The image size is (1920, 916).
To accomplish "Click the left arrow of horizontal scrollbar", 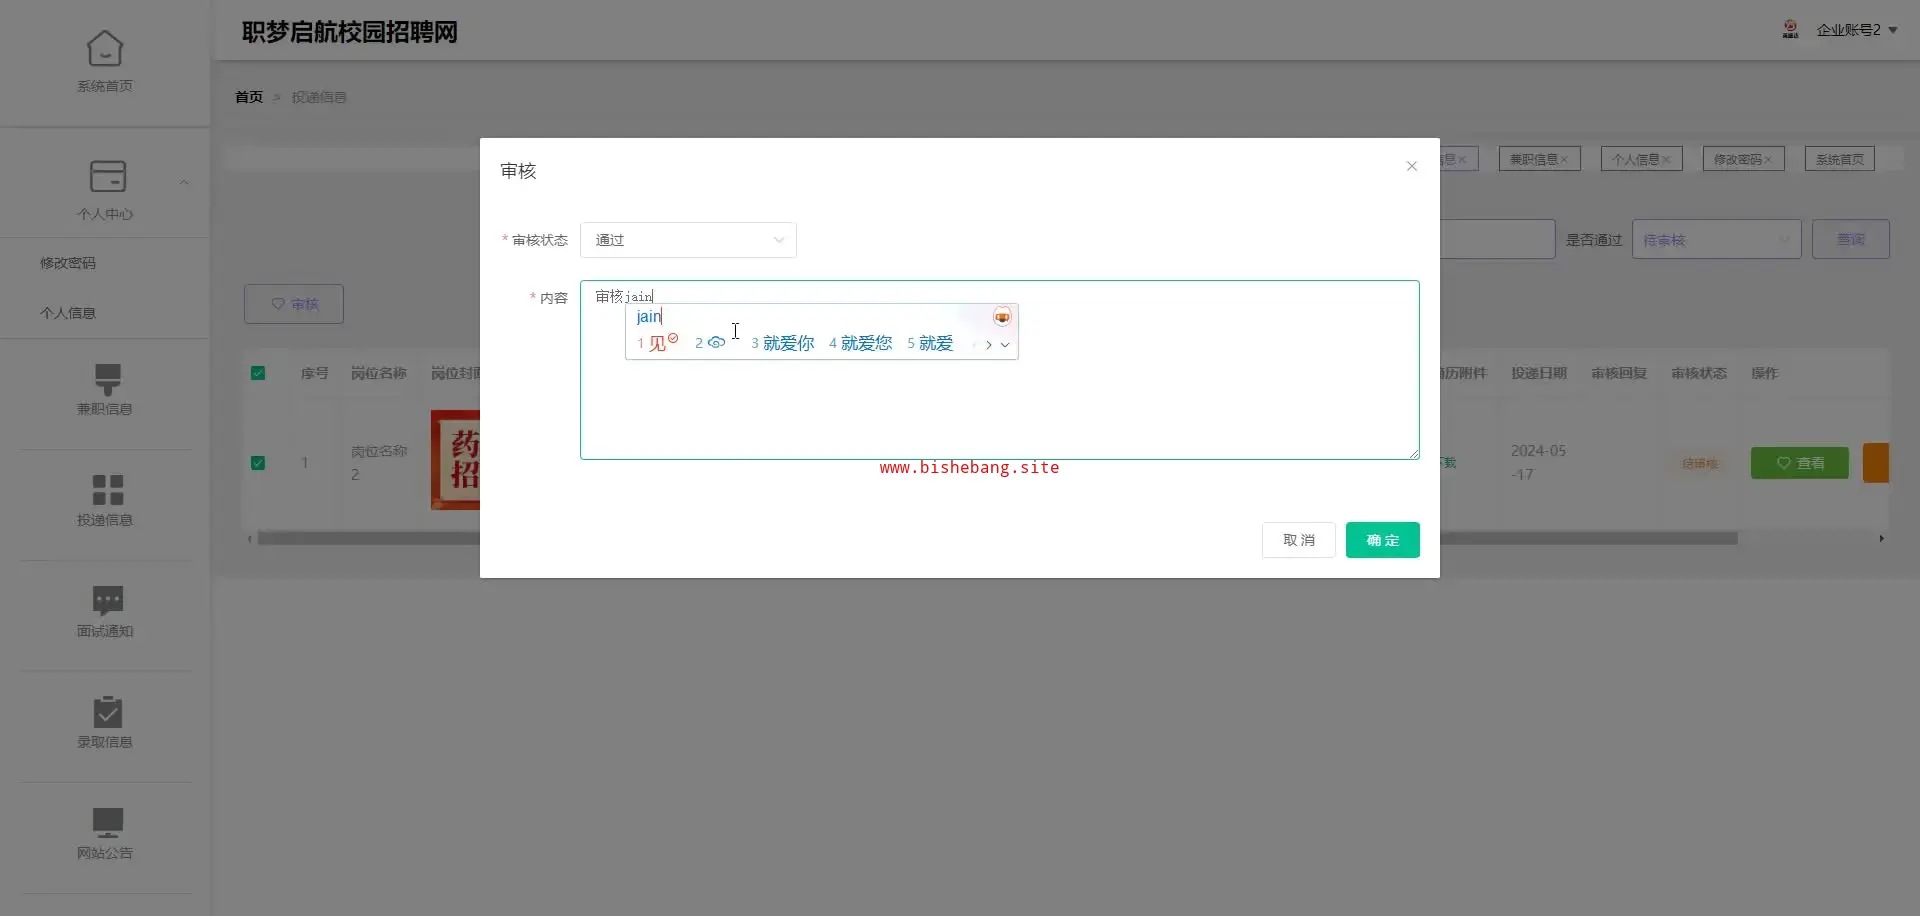I will click(x=250, y=538).
